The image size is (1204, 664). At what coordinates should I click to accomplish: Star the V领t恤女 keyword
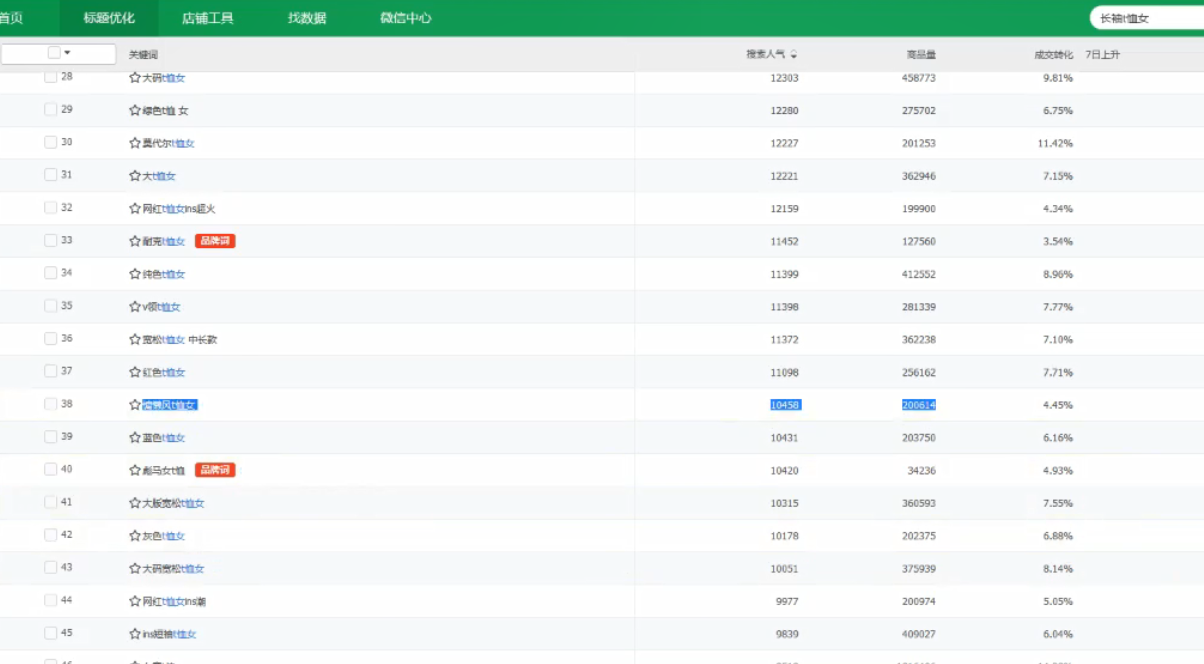click(x=135, y=307)
